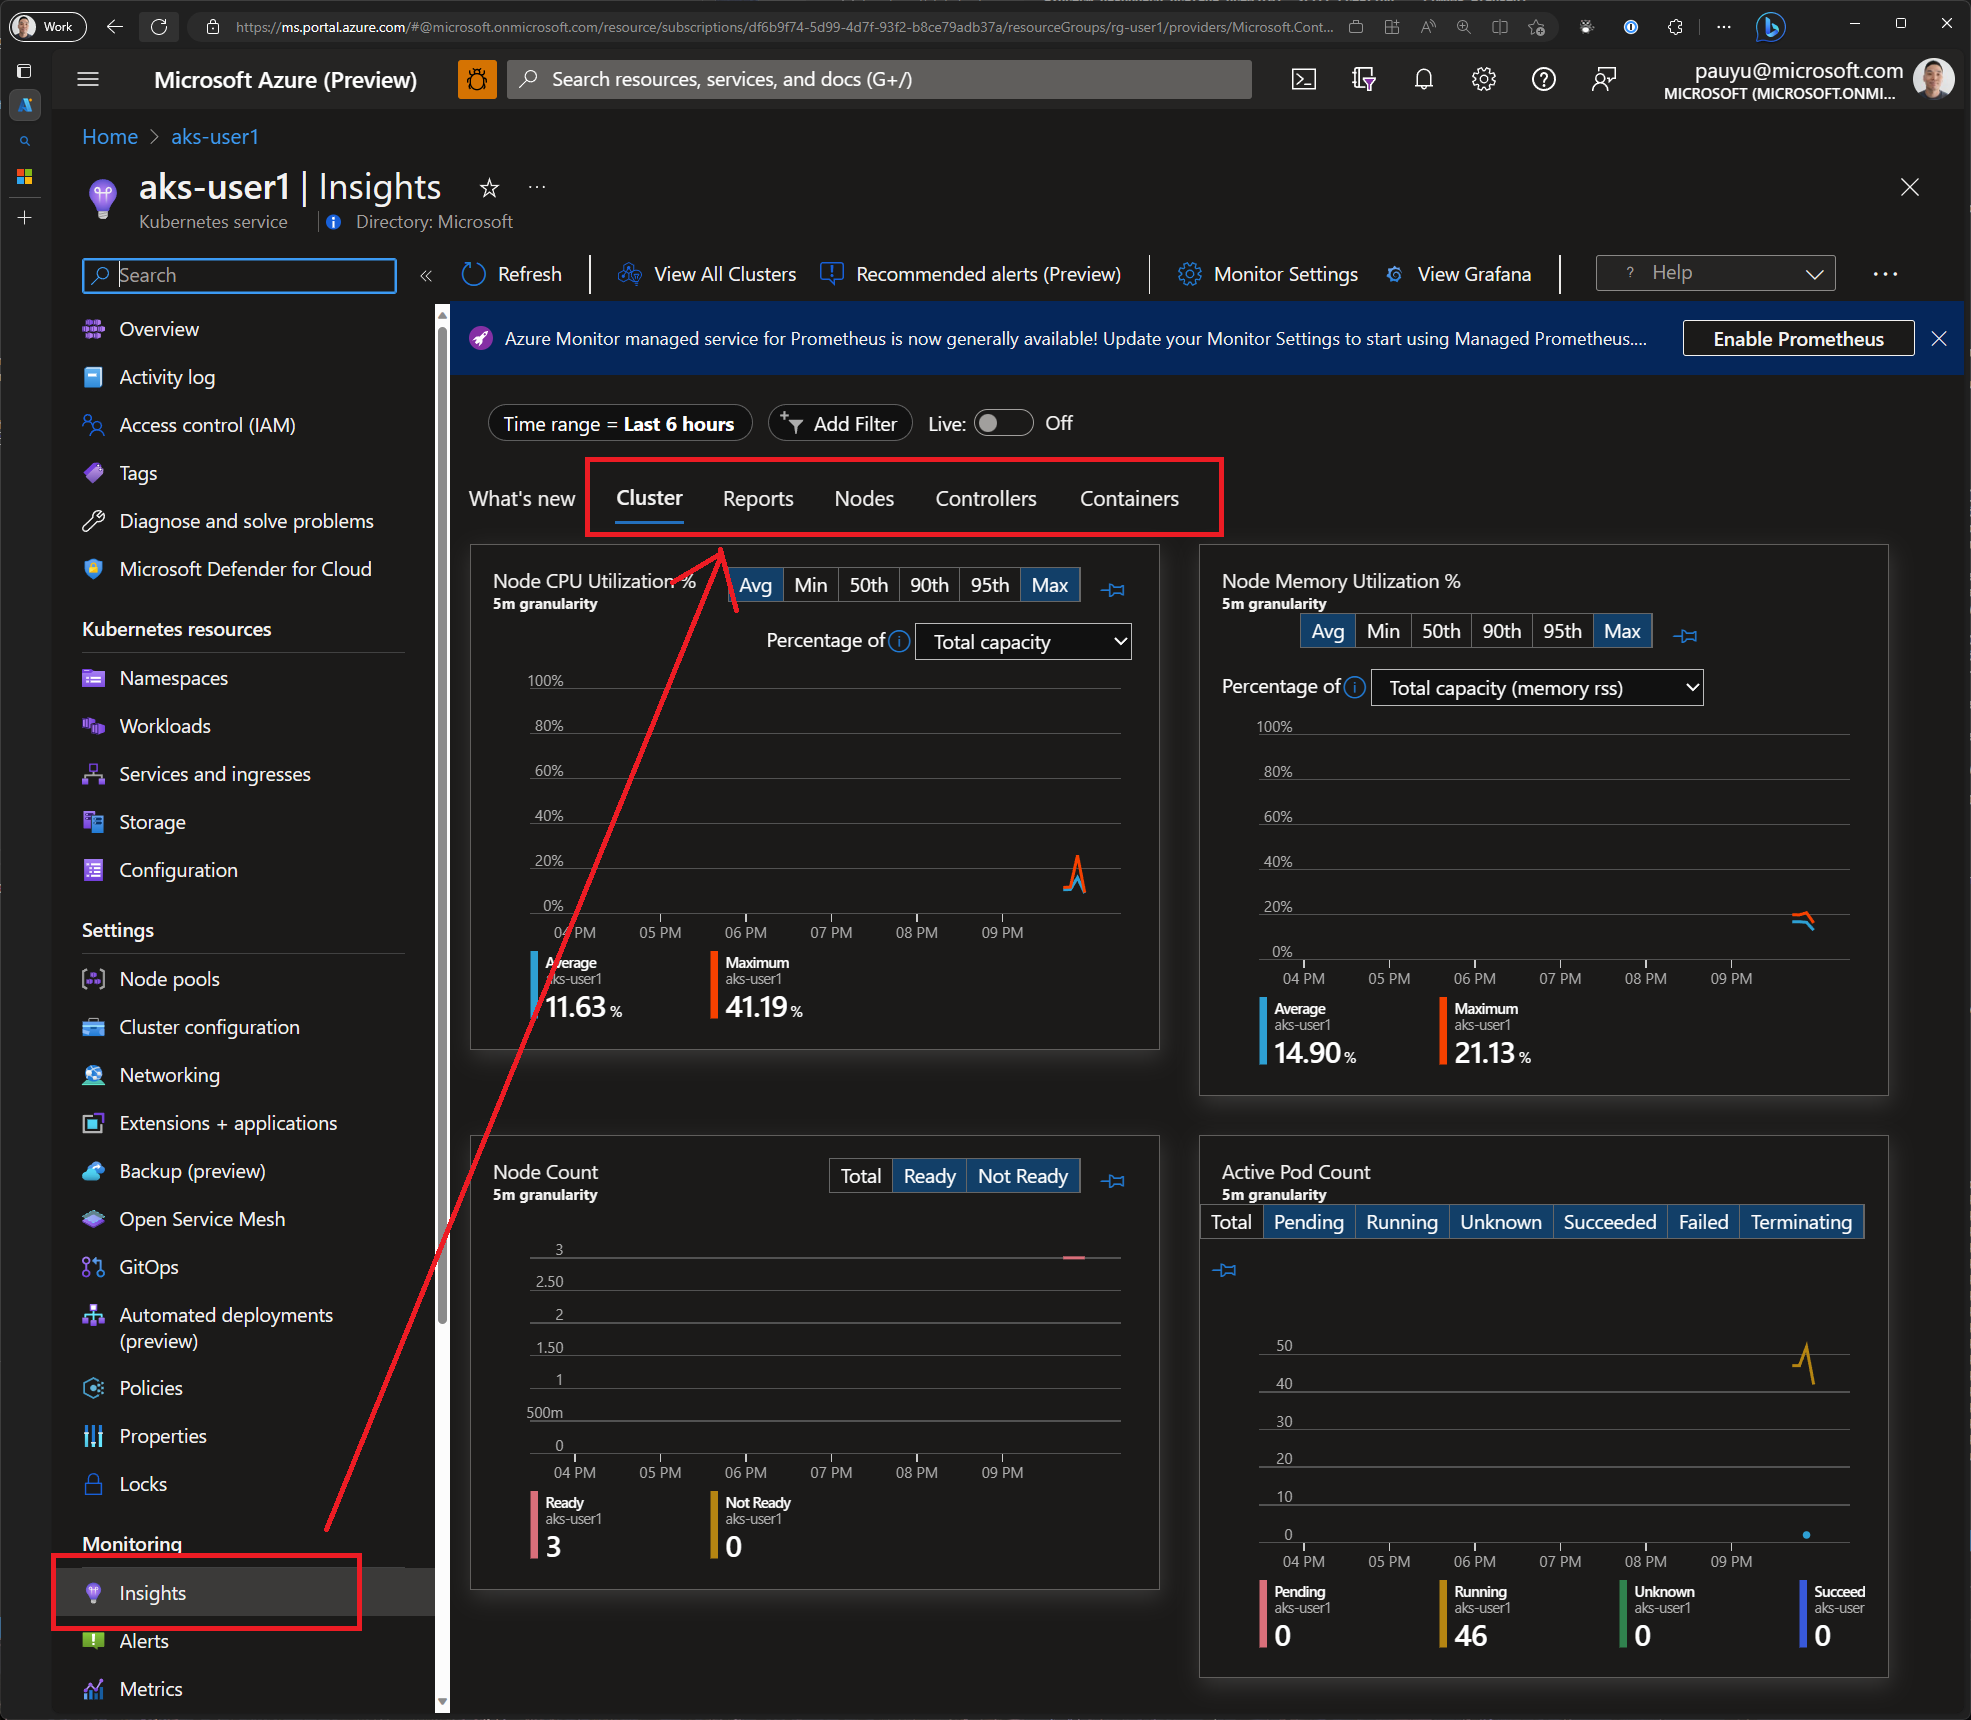Toggle Not Ready series in Node Count
This screenshot has height=1720, width=1971.
click(x=1023, y=1176)
